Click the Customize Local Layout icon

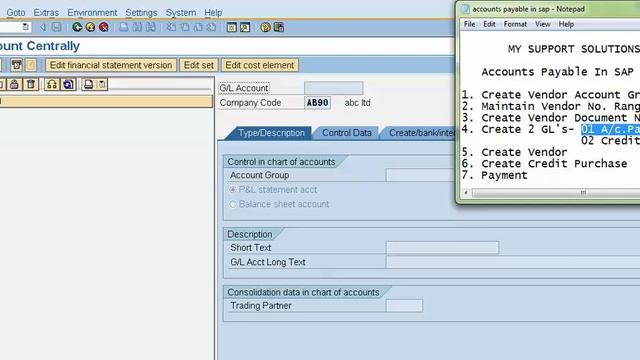pyautogui.click(x=279, y=27)
